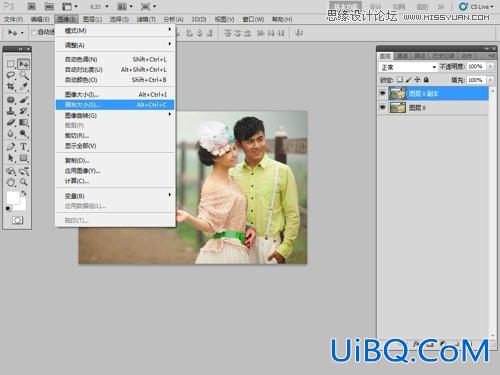Toggle Quick Mask mode icon
Viewport: 500px width, 375px height.
point(17,220)
